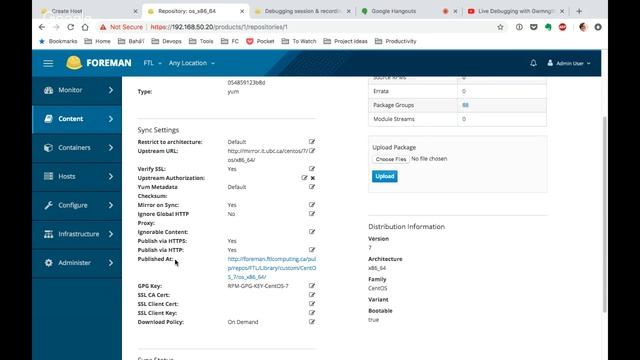Open the browser profile avatar
640x360 pixels.
pos(583,27)
